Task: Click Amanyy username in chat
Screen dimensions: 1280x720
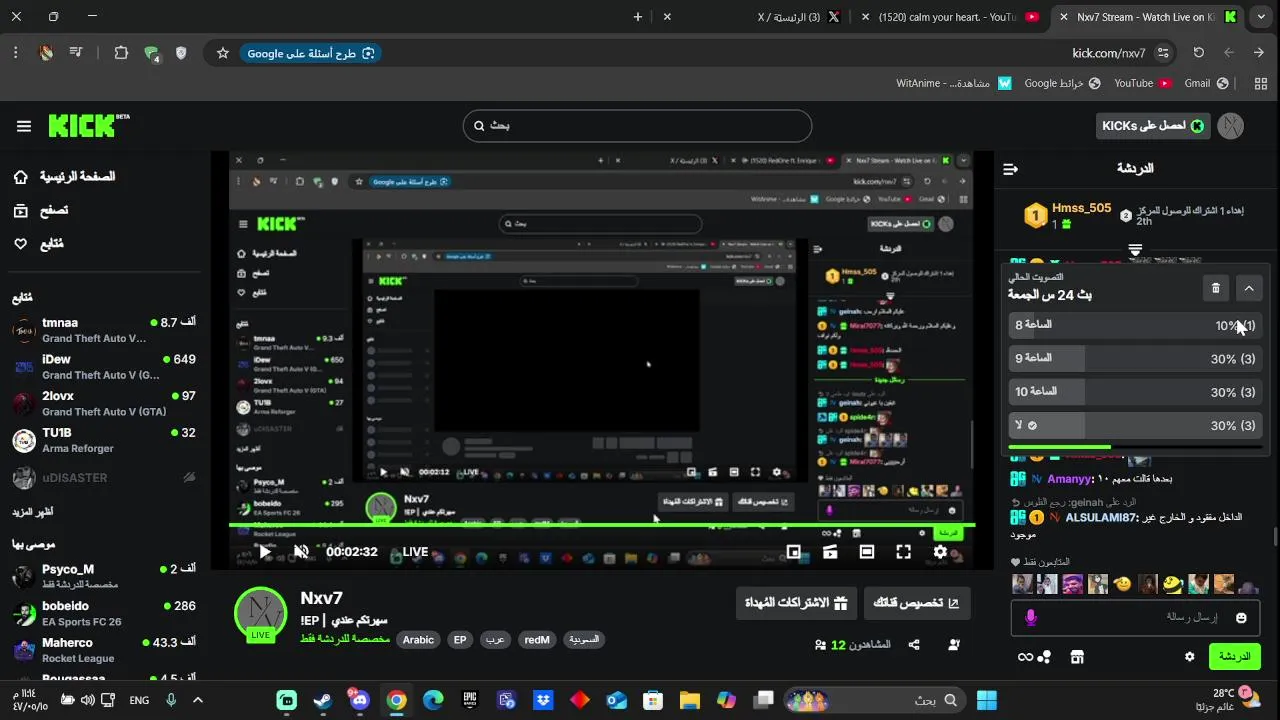Action: click(x=1068, y=479)
